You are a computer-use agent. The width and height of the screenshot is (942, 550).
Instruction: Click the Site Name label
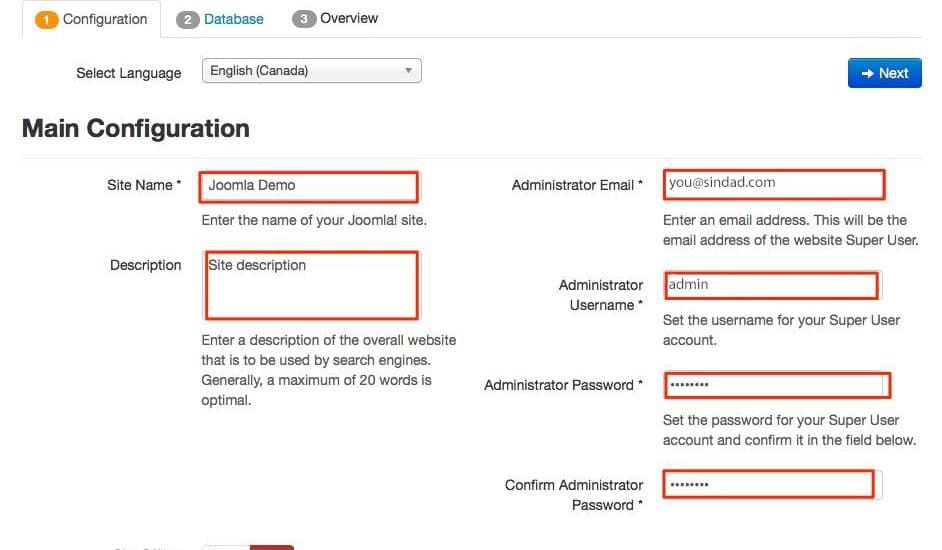pyautogui.click(x=144, y=185)
